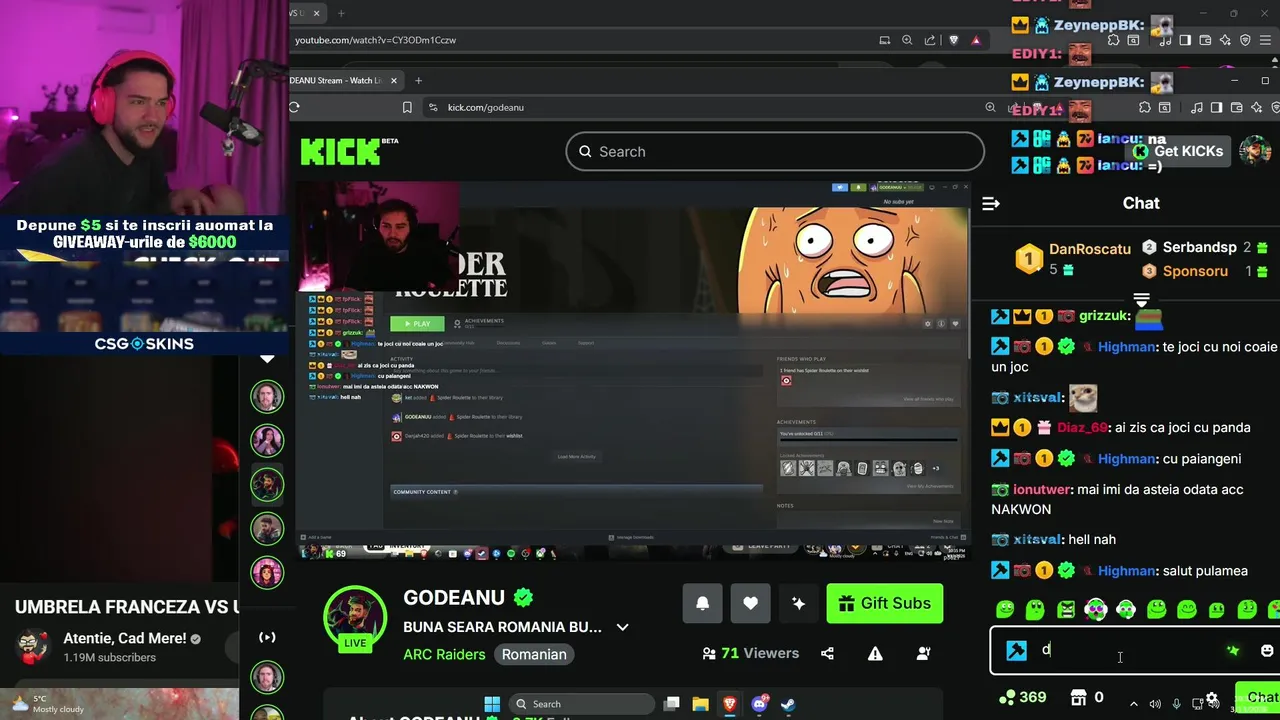Open GODEANU channel avatar with LIVE badge
Screen dimensions: 1280x720
(355, 620)
